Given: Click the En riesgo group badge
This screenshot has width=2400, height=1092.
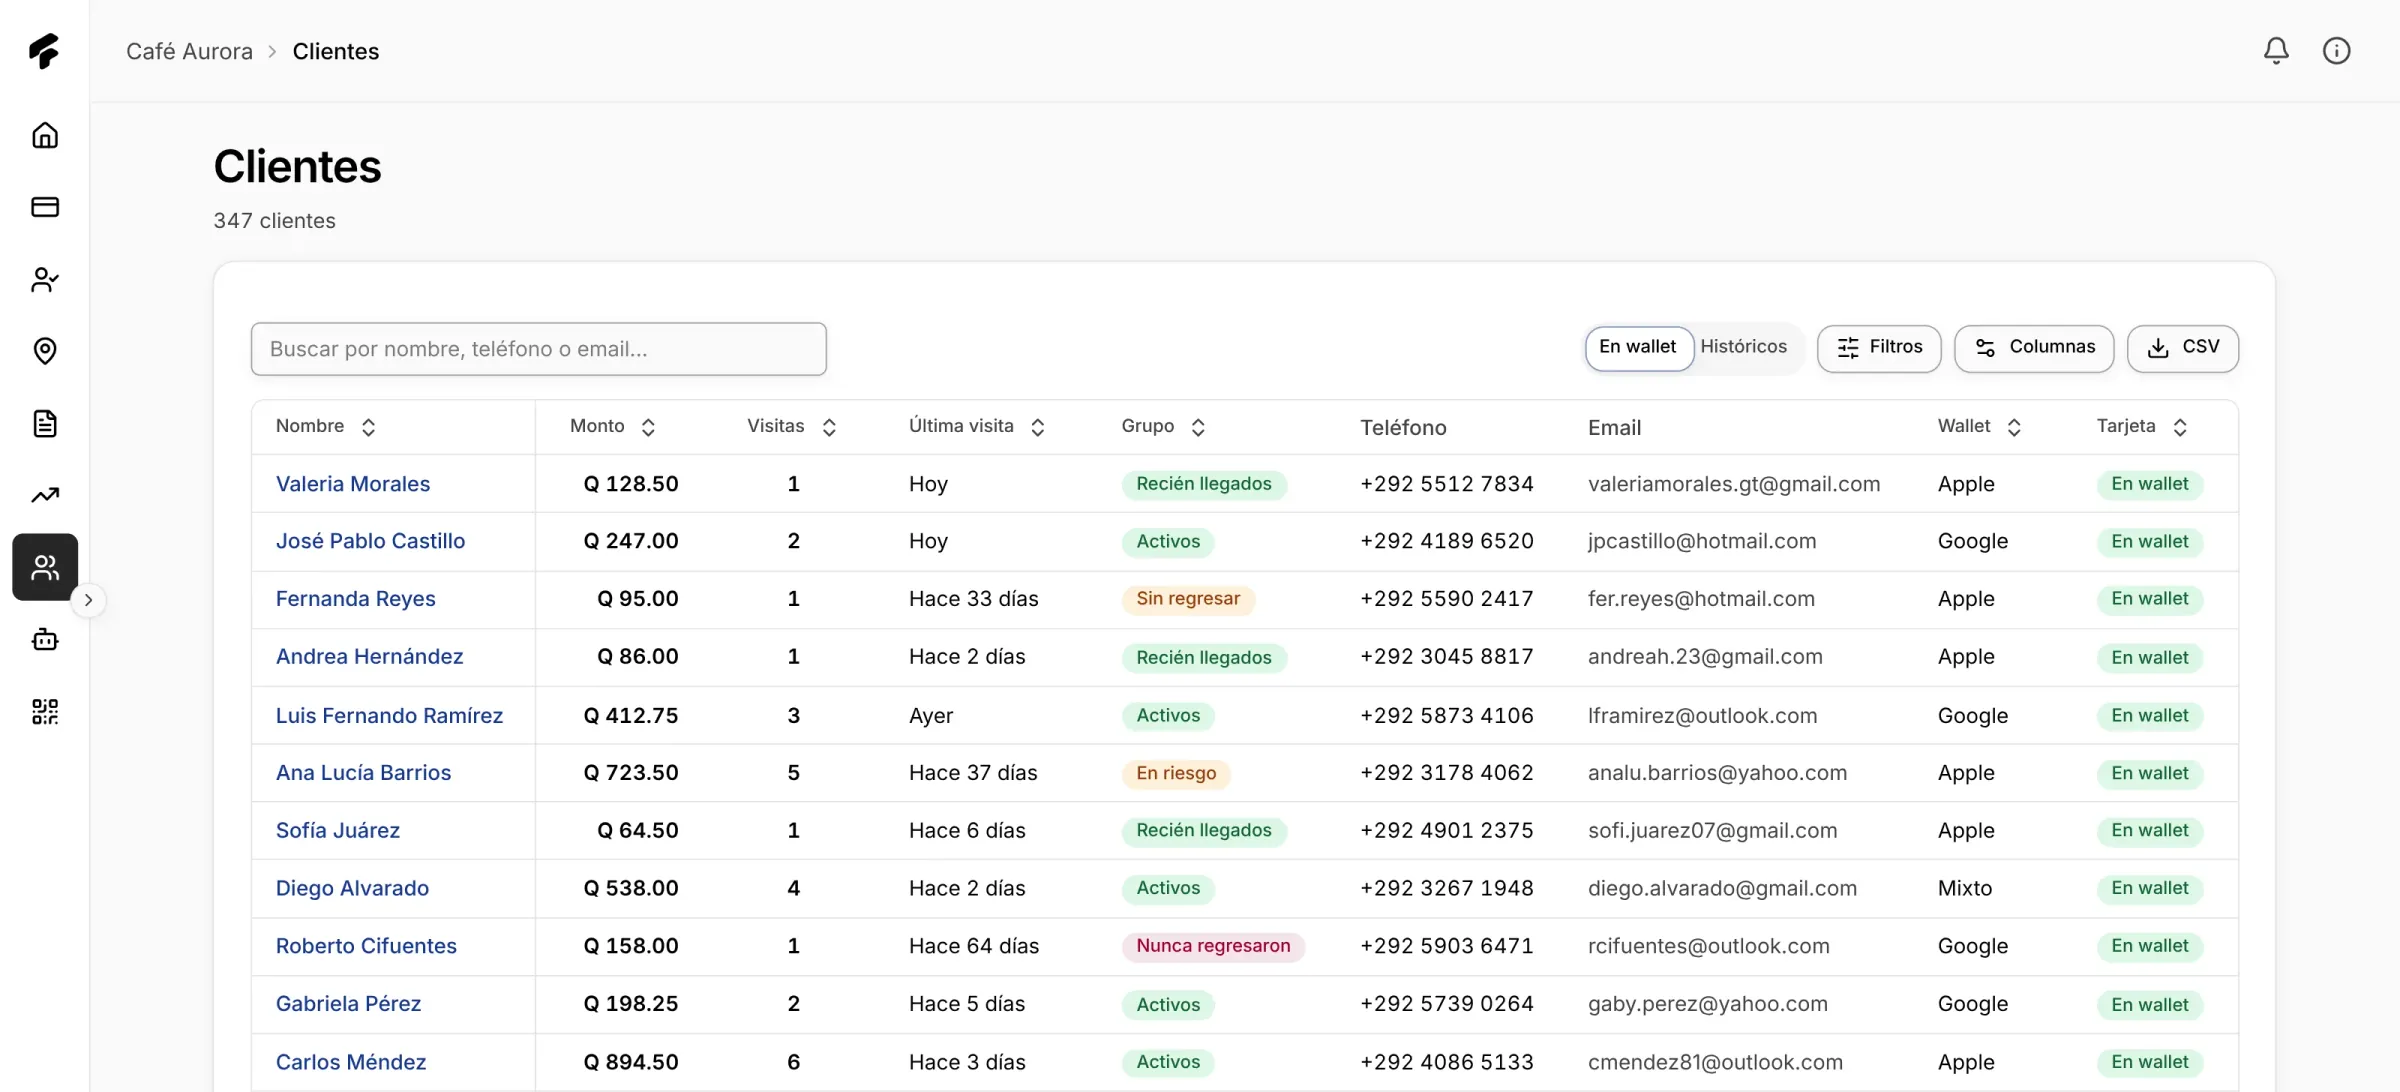Looking at the screenshot, I should click(1176, 773).
